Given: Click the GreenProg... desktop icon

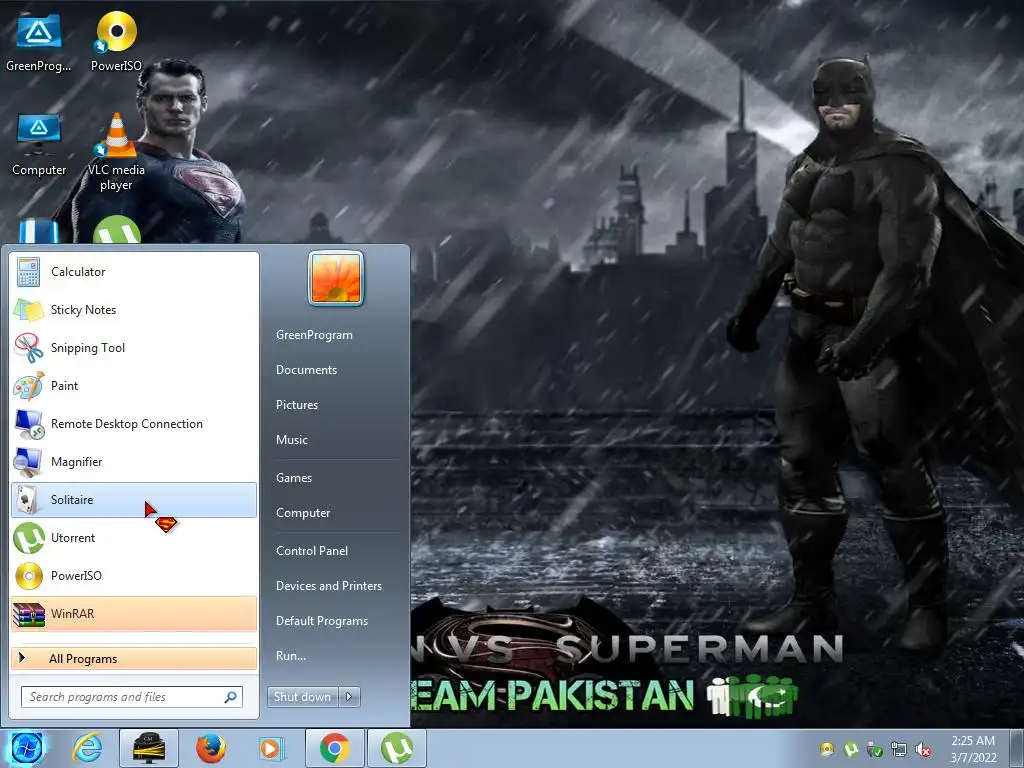Looking at the screenshot, I should (x=39, y=42).
